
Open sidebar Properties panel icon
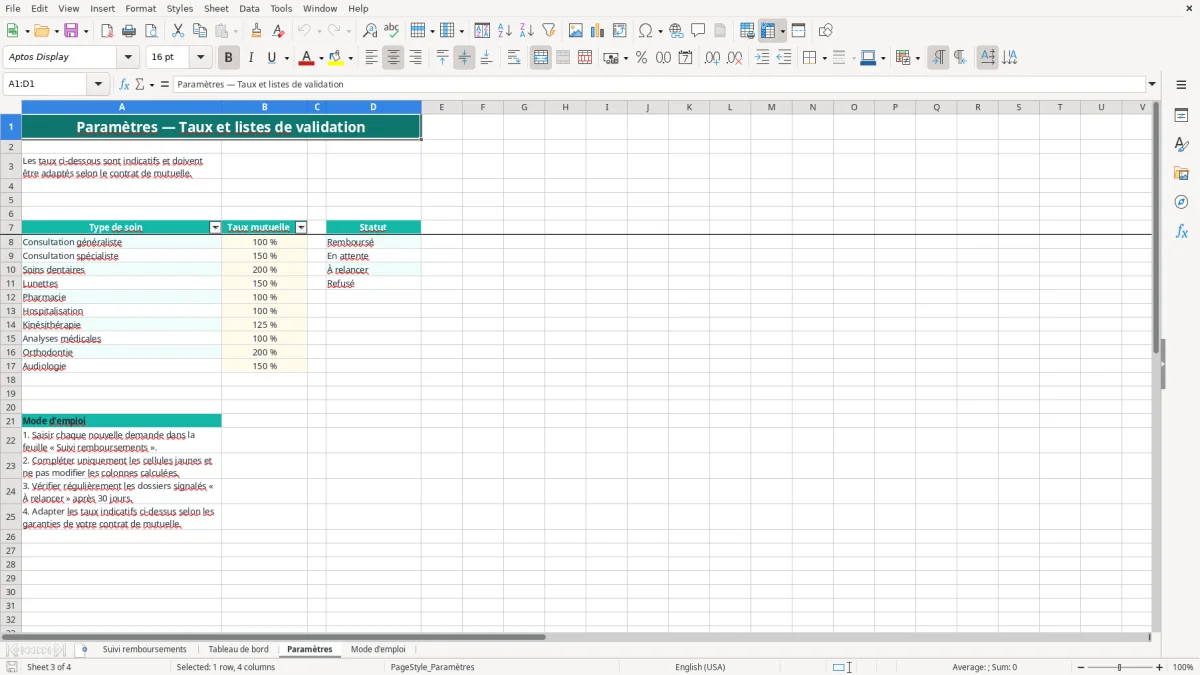1181,116
